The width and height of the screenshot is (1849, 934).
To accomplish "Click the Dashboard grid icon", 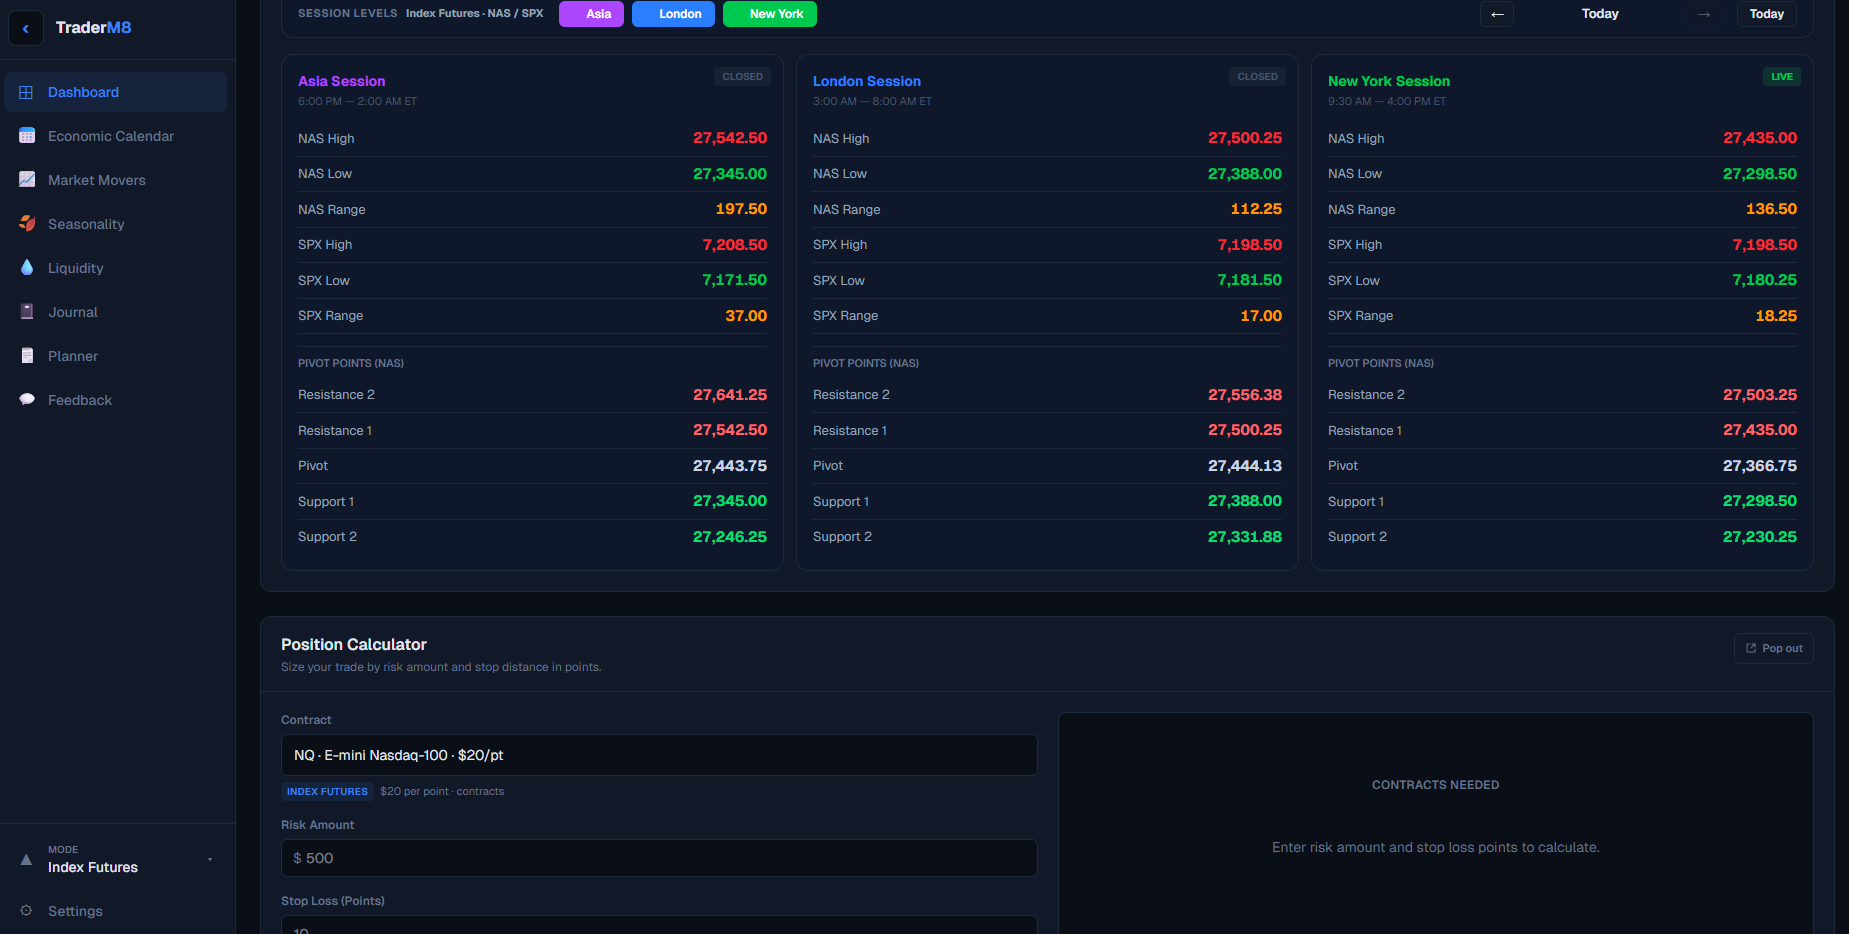I will pyautogui.click(x=27, y=92).
